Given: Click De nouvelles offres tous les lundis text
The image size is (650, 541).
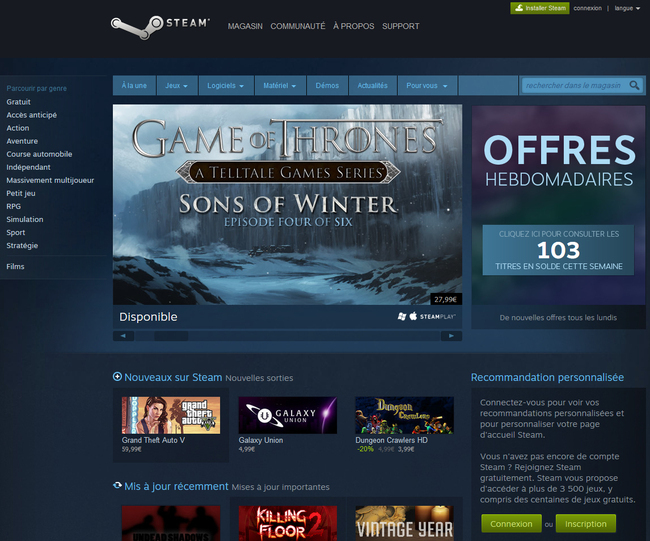Looking at the screenshot, I should (558, 318).
